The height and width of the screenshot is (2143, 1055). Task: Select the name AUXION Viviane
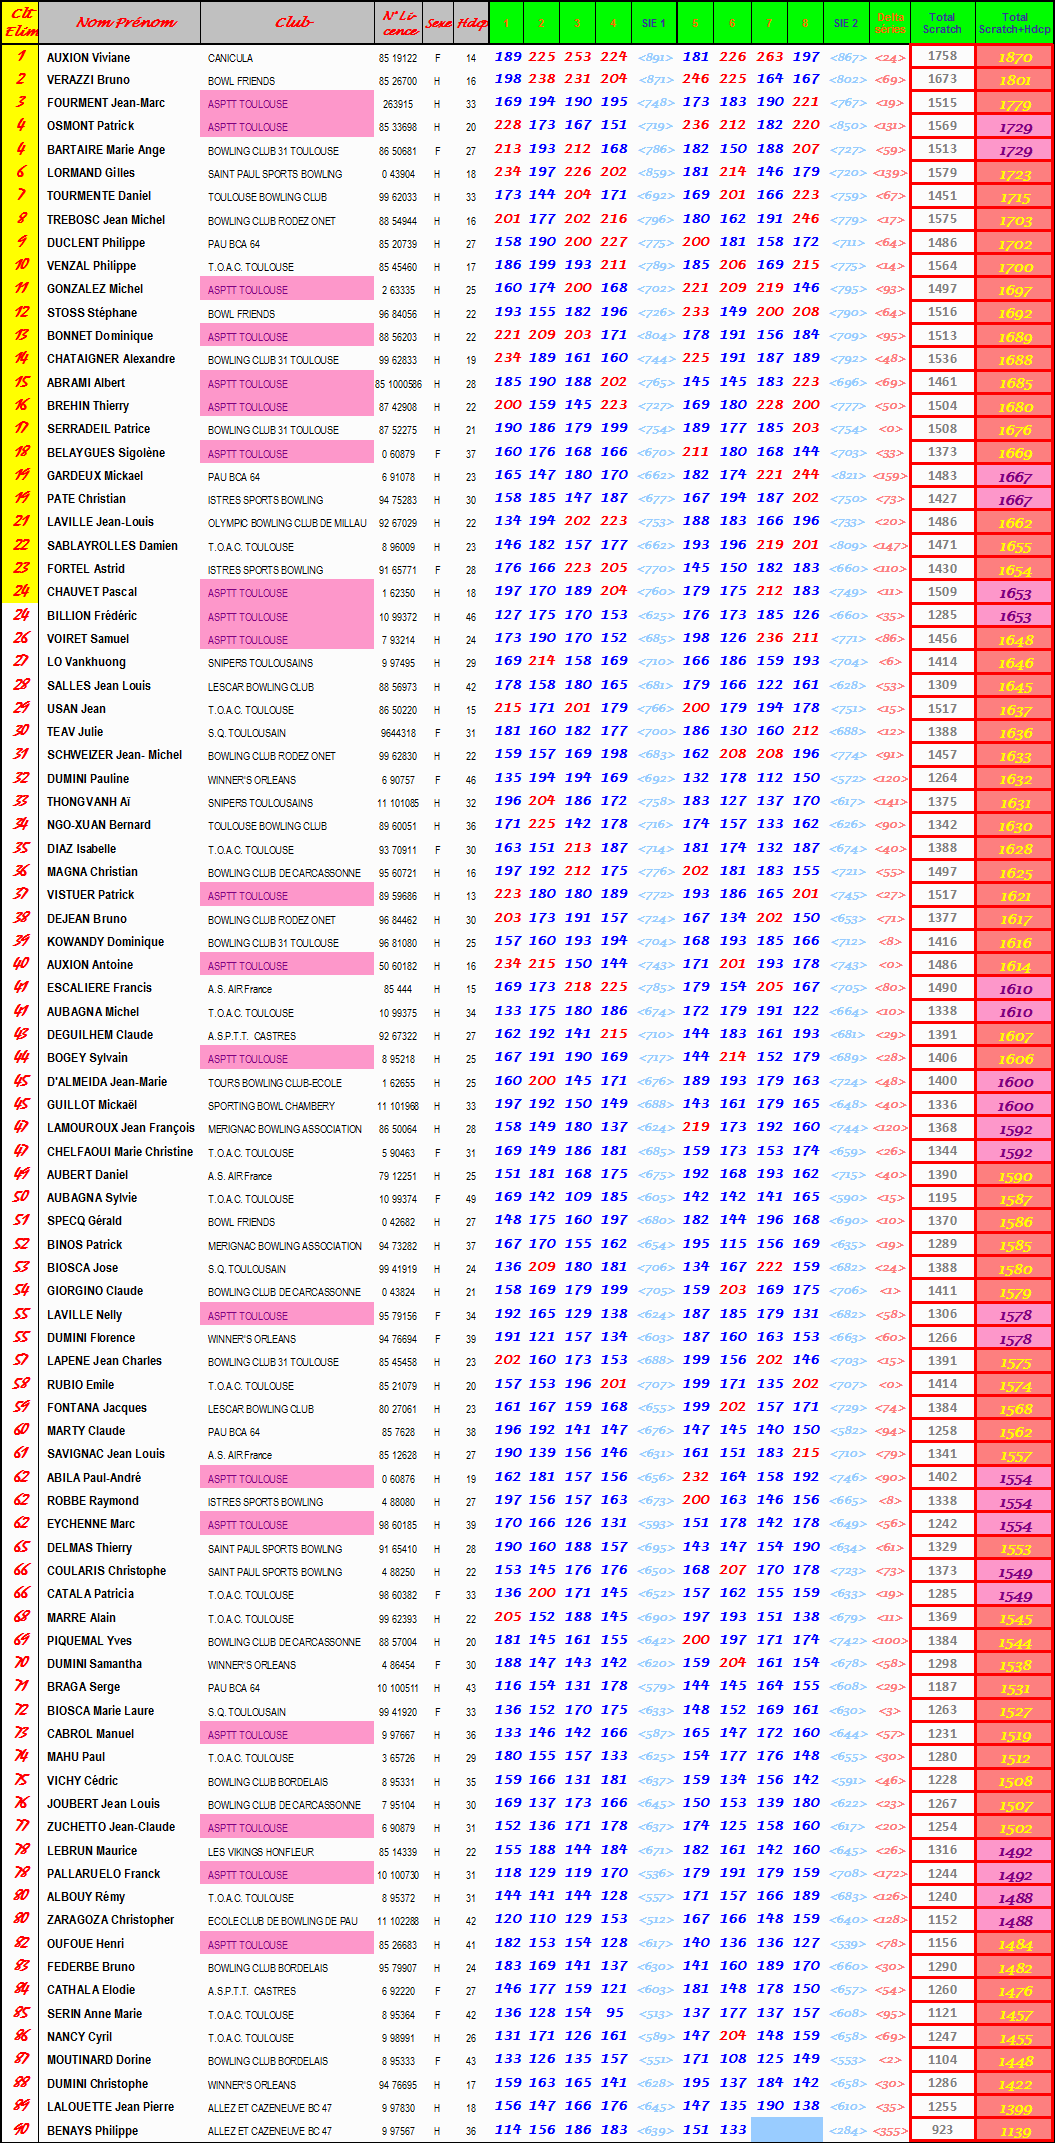[88, 58]
